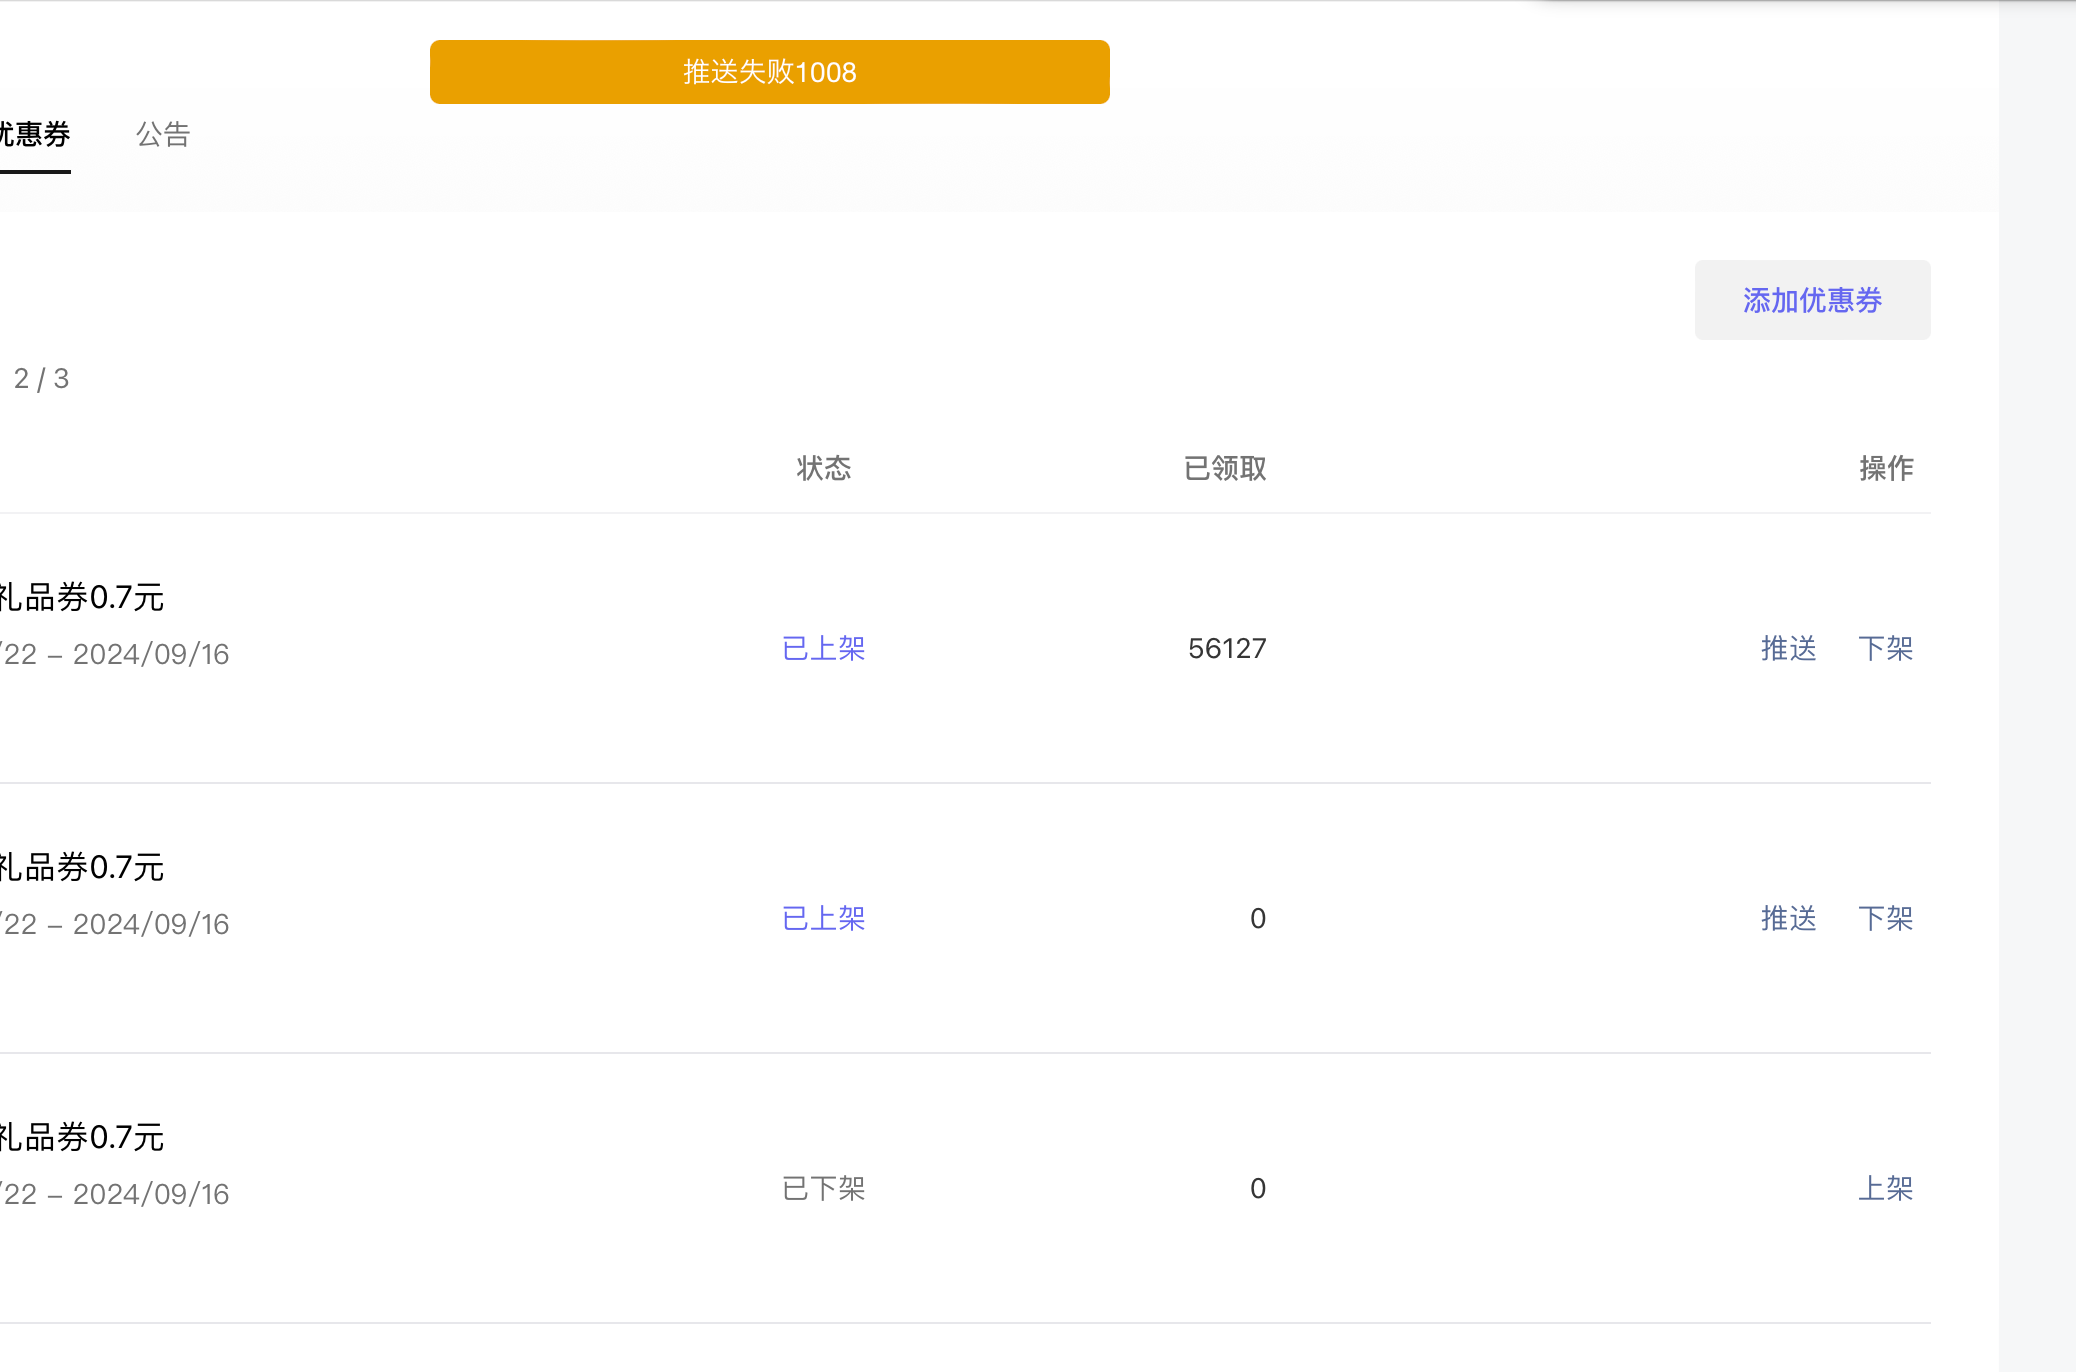
Task: Click the 已下架 status in third row
Action: click(823, 1188)
